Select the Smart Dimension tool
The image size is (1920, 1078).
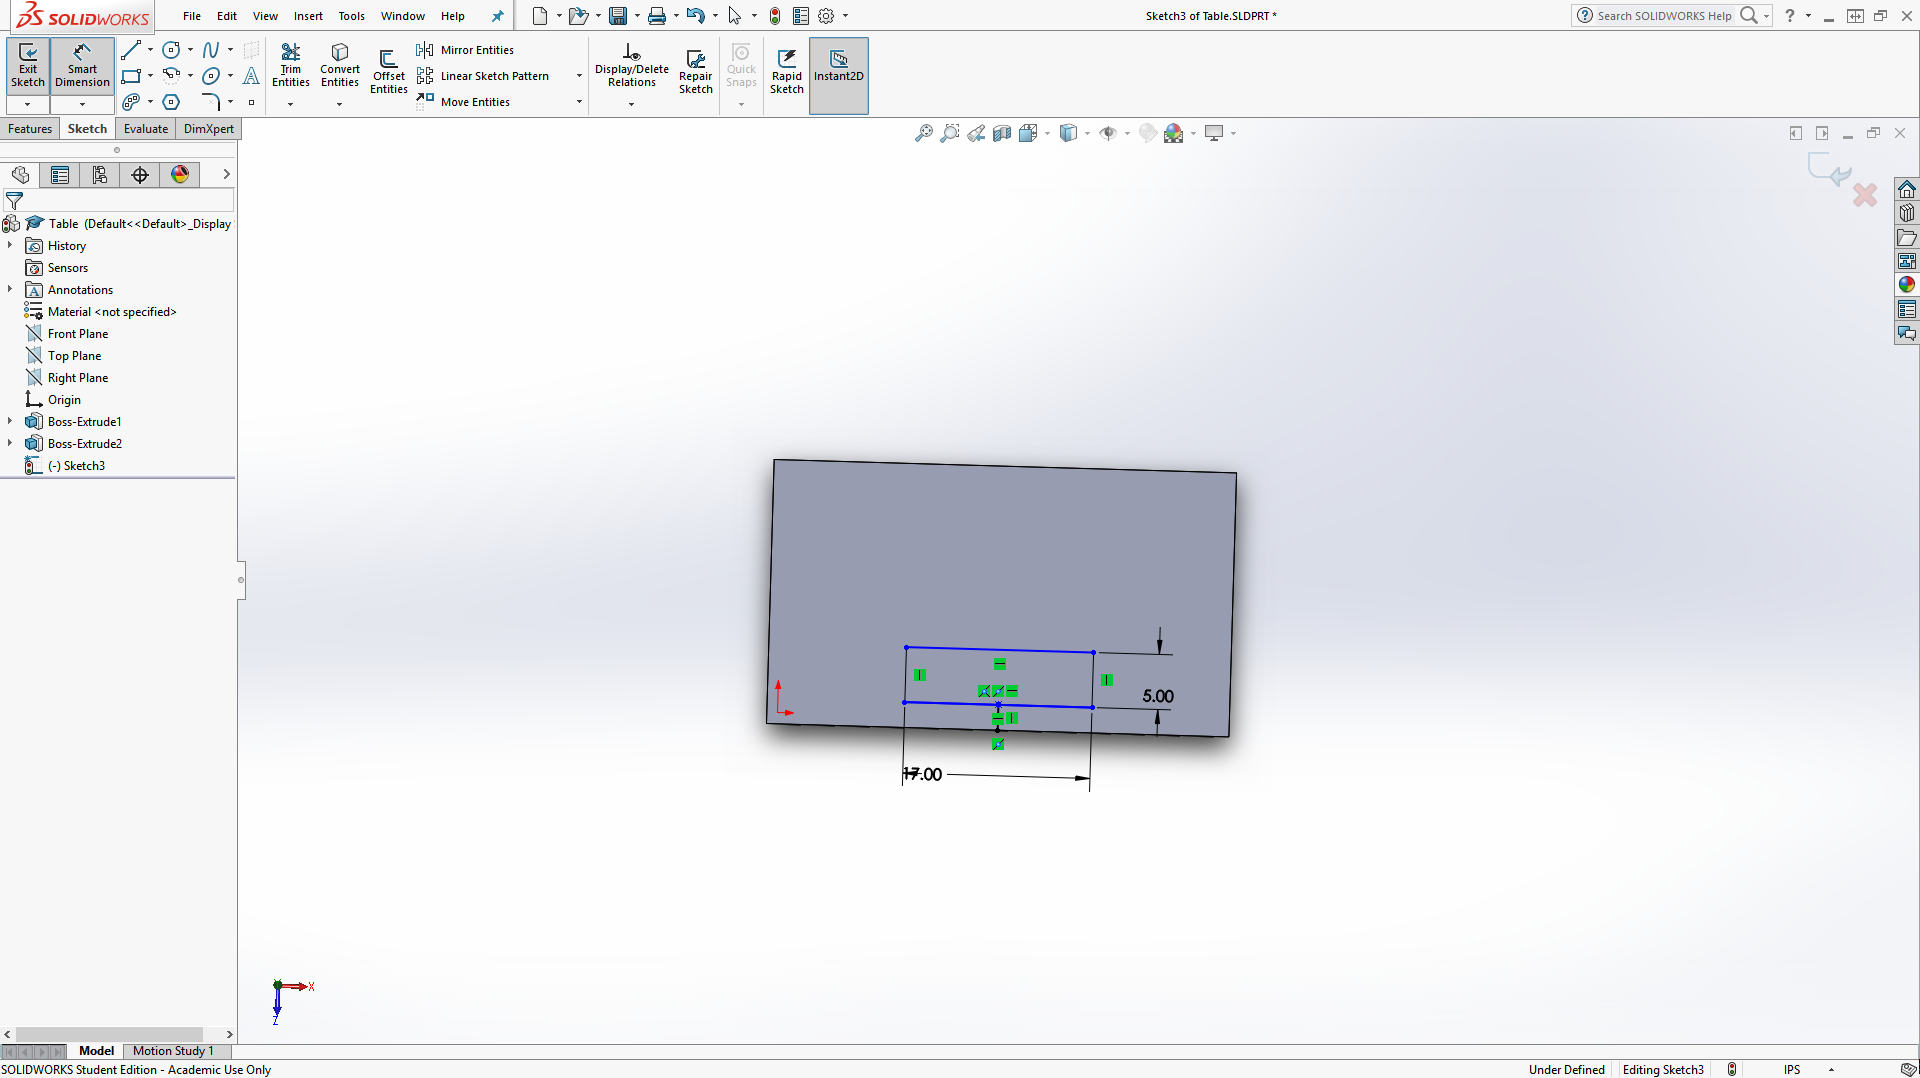[82, 65]
